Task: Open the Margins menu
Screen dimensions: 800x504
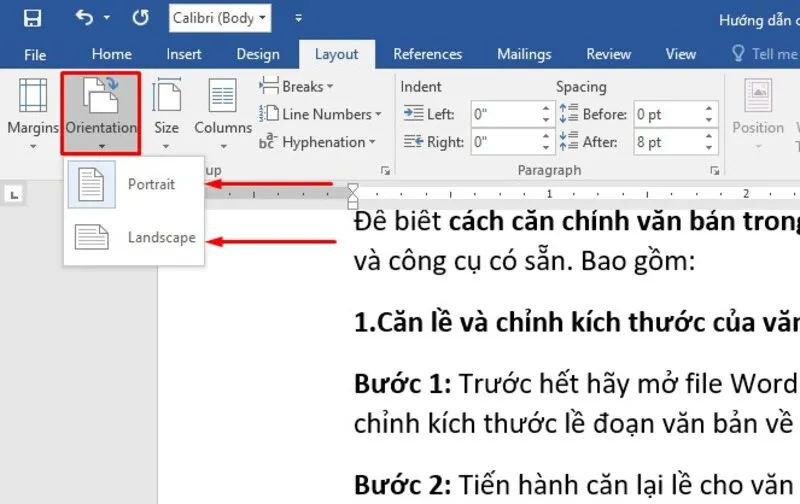Action: pyautogui.click(x=33, y=113)
